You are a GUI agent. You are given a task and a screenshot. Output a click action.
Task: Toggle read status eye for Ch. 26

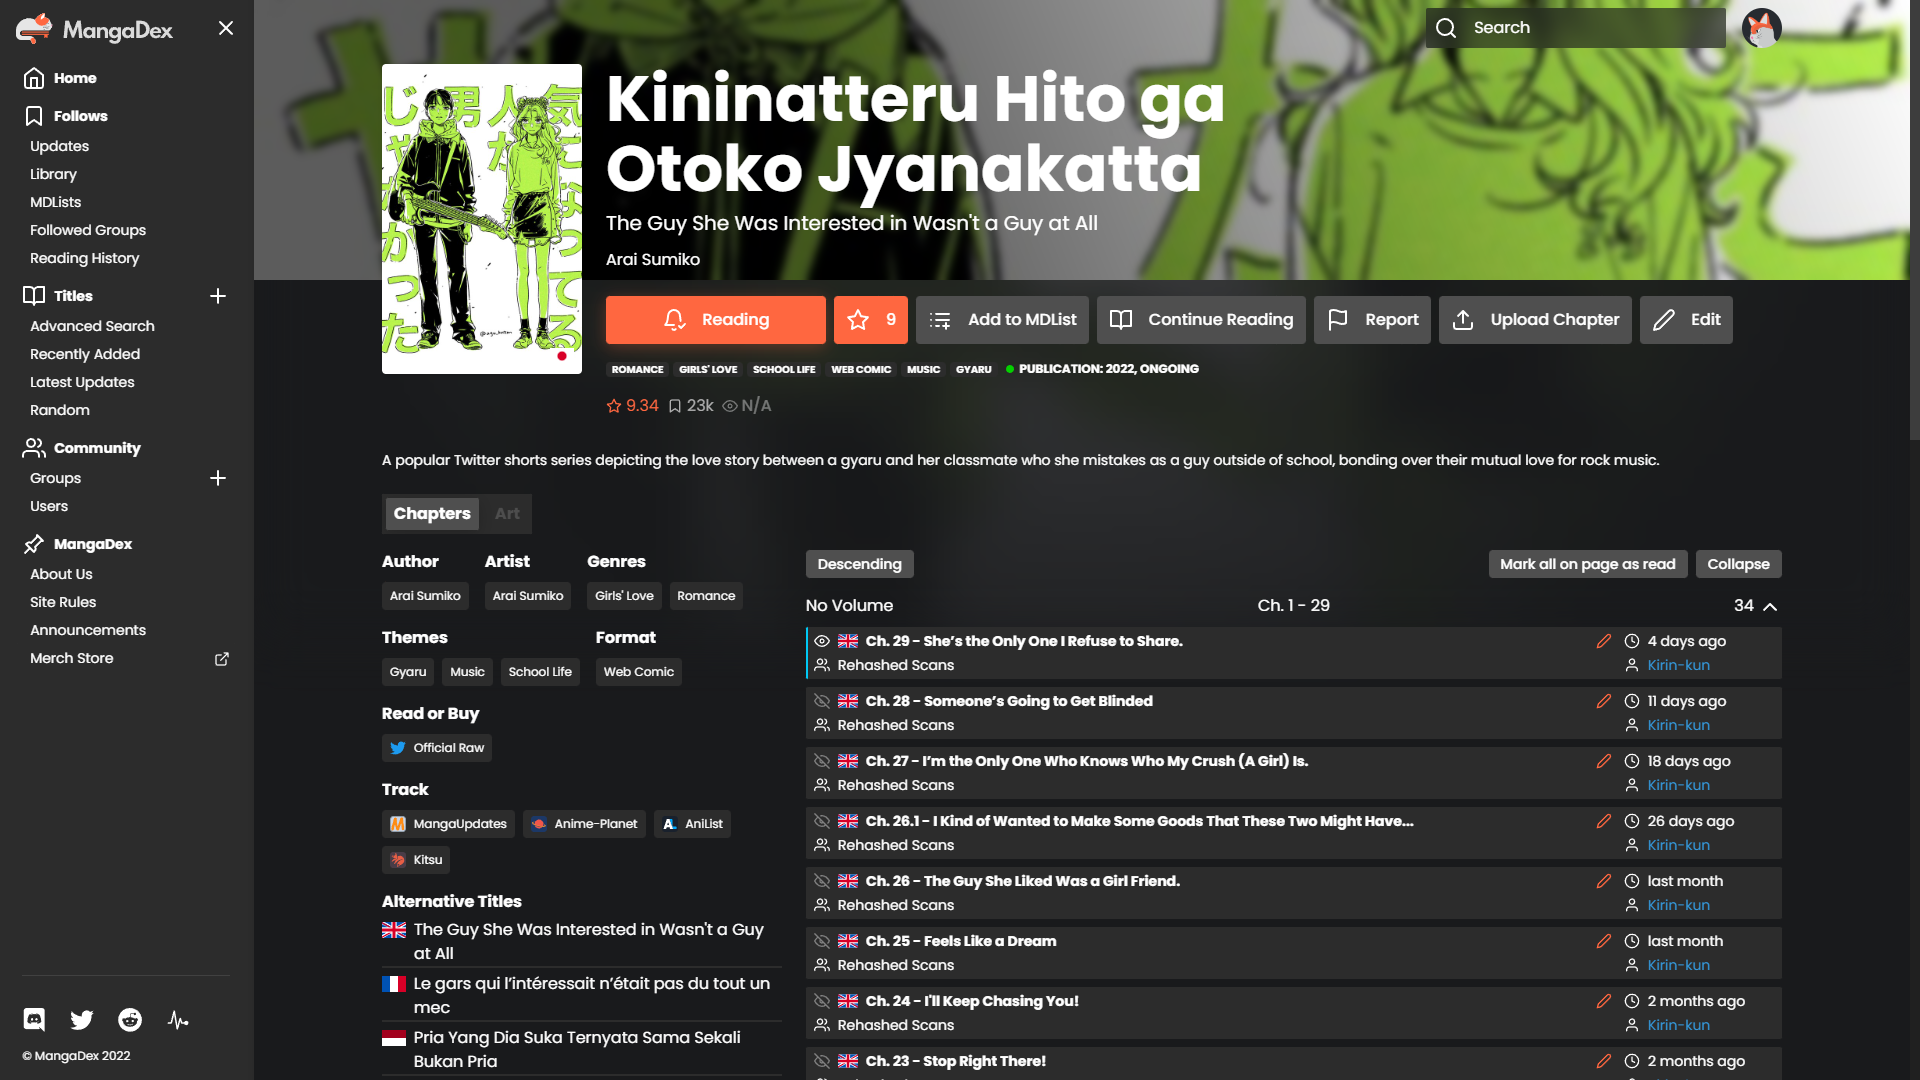[822, 881]
